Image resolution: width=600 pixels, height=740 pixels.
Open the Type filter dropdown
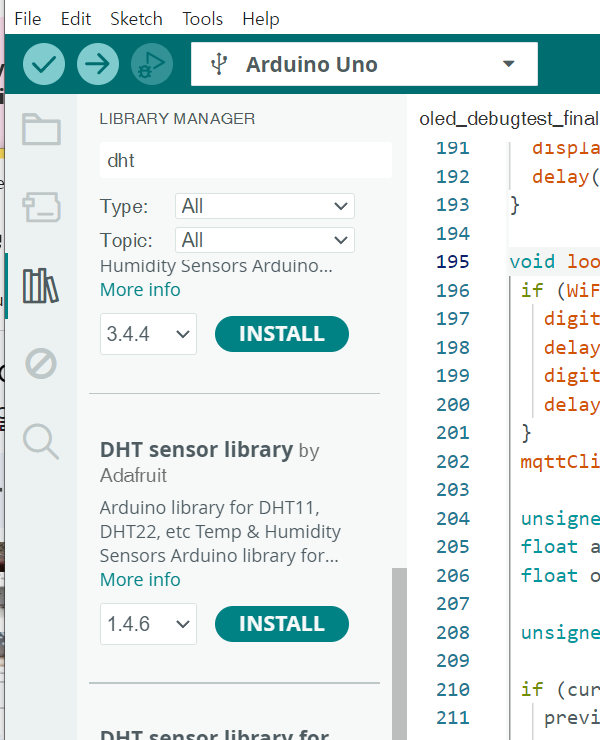pos(265,206)
